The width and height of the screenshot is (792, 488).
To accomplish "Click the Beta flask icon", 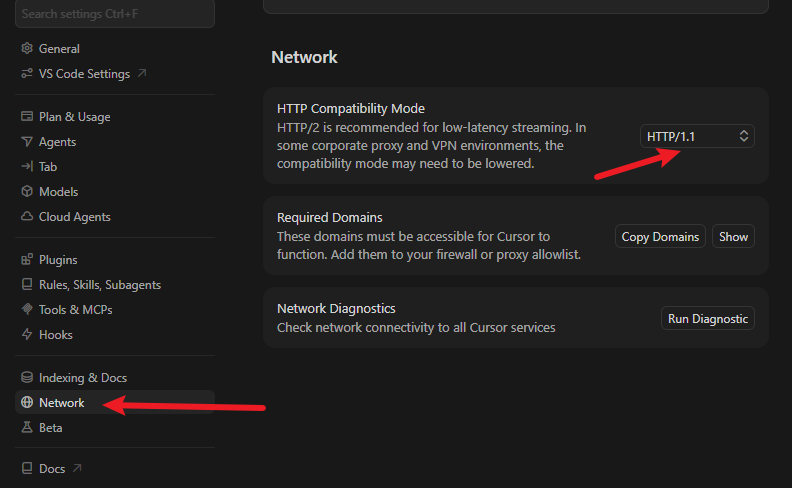I will (27, 427).
